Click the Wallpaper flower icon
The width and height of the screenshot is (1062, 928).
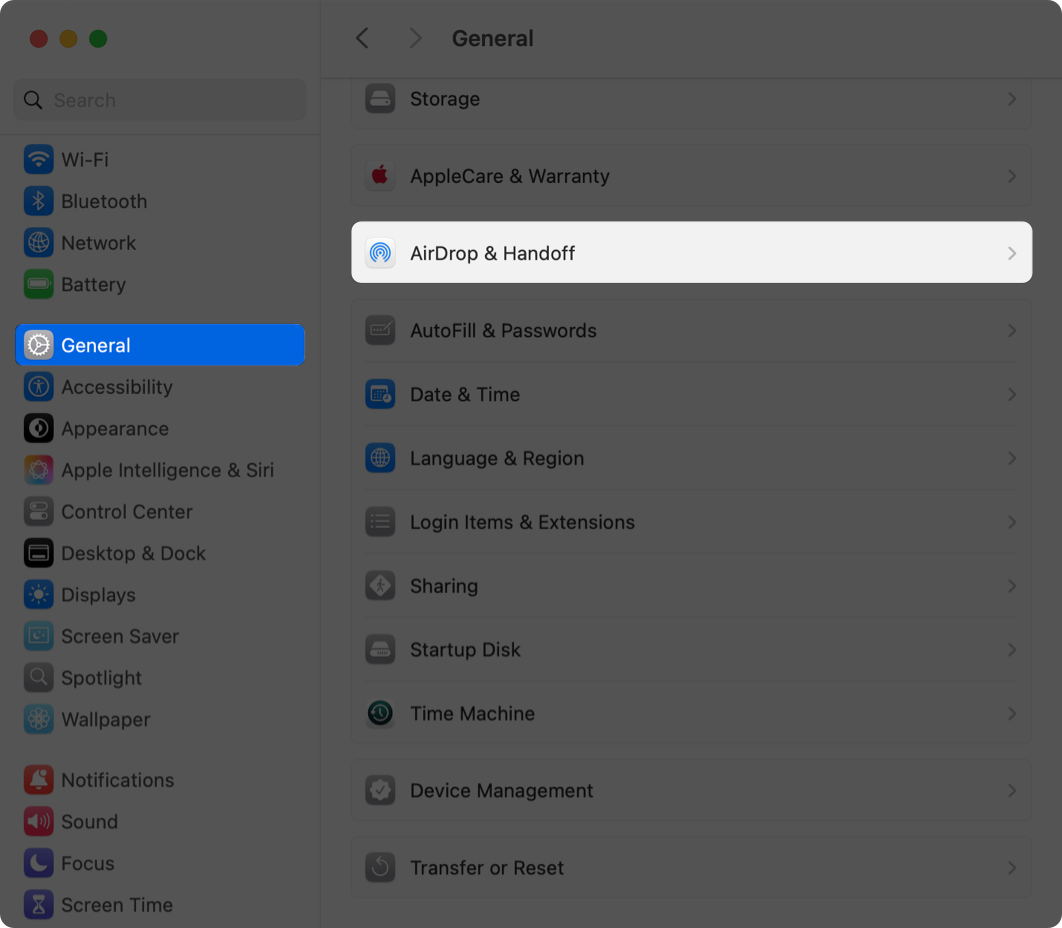(39, 719)
